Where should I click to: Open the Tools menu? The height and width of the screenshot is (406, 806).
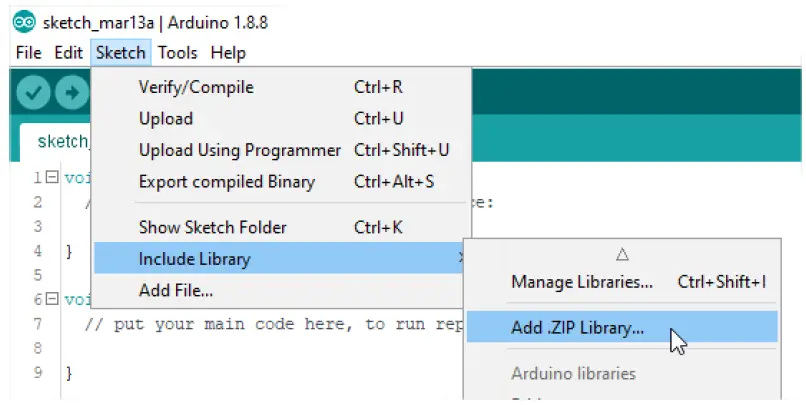coord(177,52)
